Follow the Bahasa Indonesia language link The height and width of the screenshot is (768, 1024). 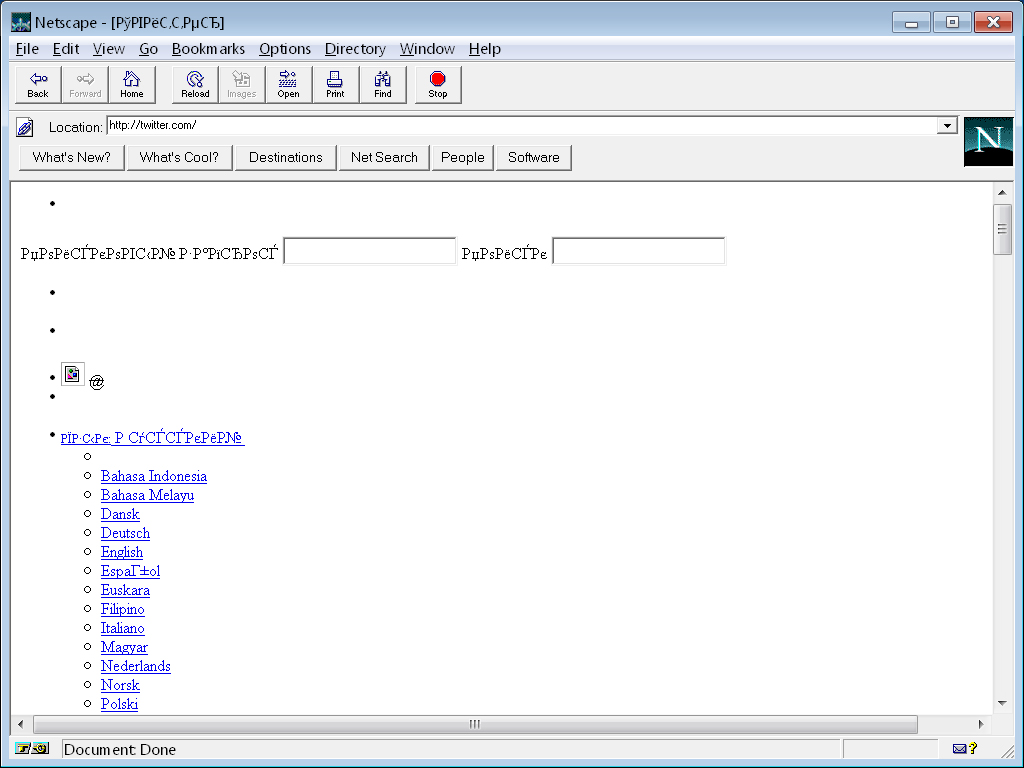coord(154,476)
